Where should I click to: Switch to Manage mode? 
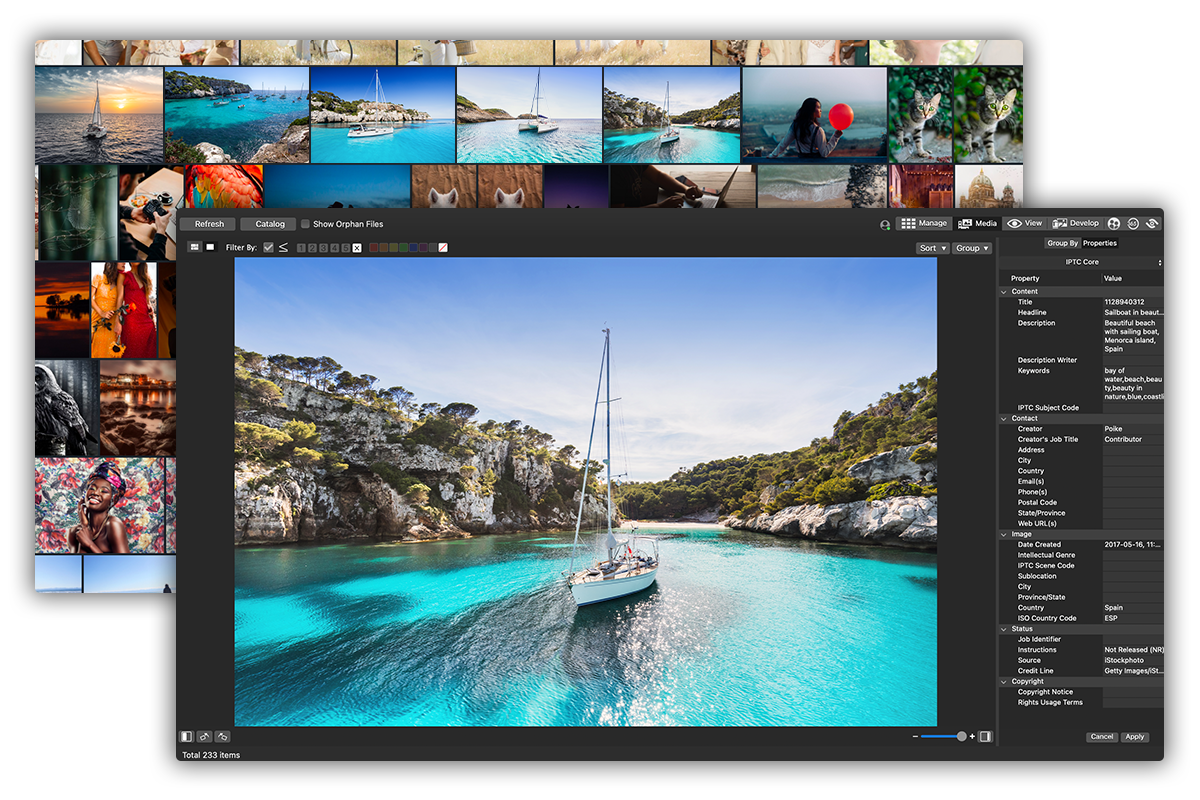click(923, 223)
